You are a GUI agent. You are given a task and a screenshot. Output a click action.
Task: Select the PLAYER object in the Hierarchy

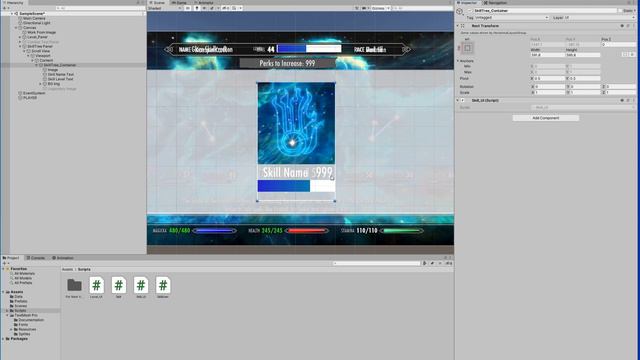28,98
